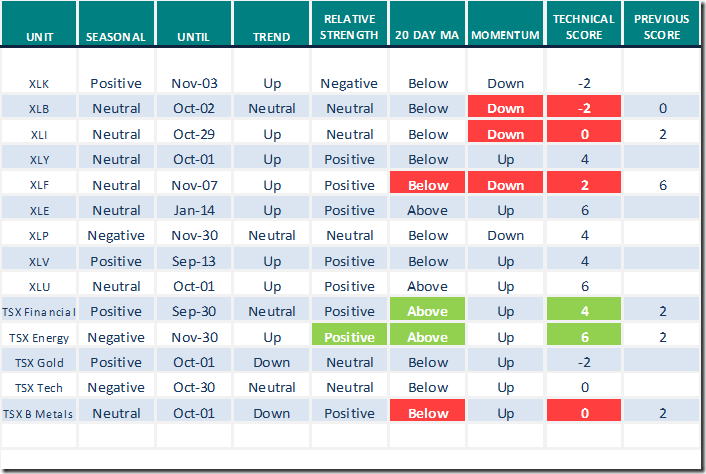
Task: Select the previous score 6 cell
Action: tap(661, 185)
